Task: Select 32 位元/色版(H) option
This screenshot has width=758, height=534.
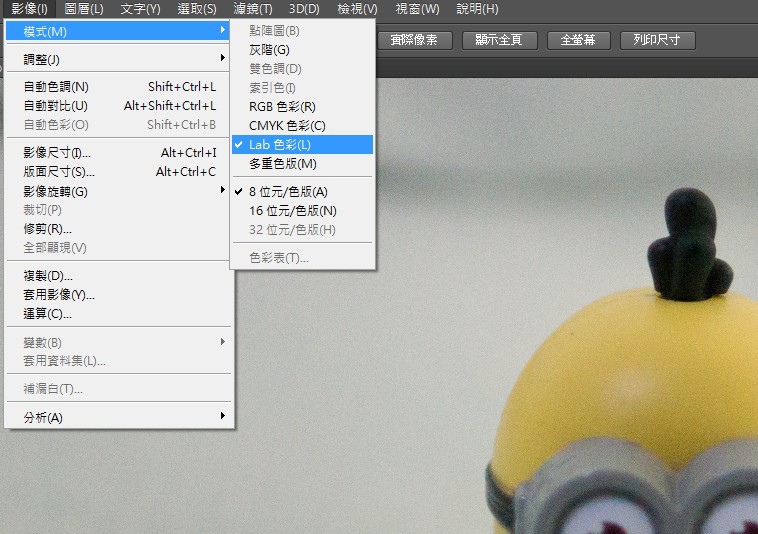Action: [303, 230]
